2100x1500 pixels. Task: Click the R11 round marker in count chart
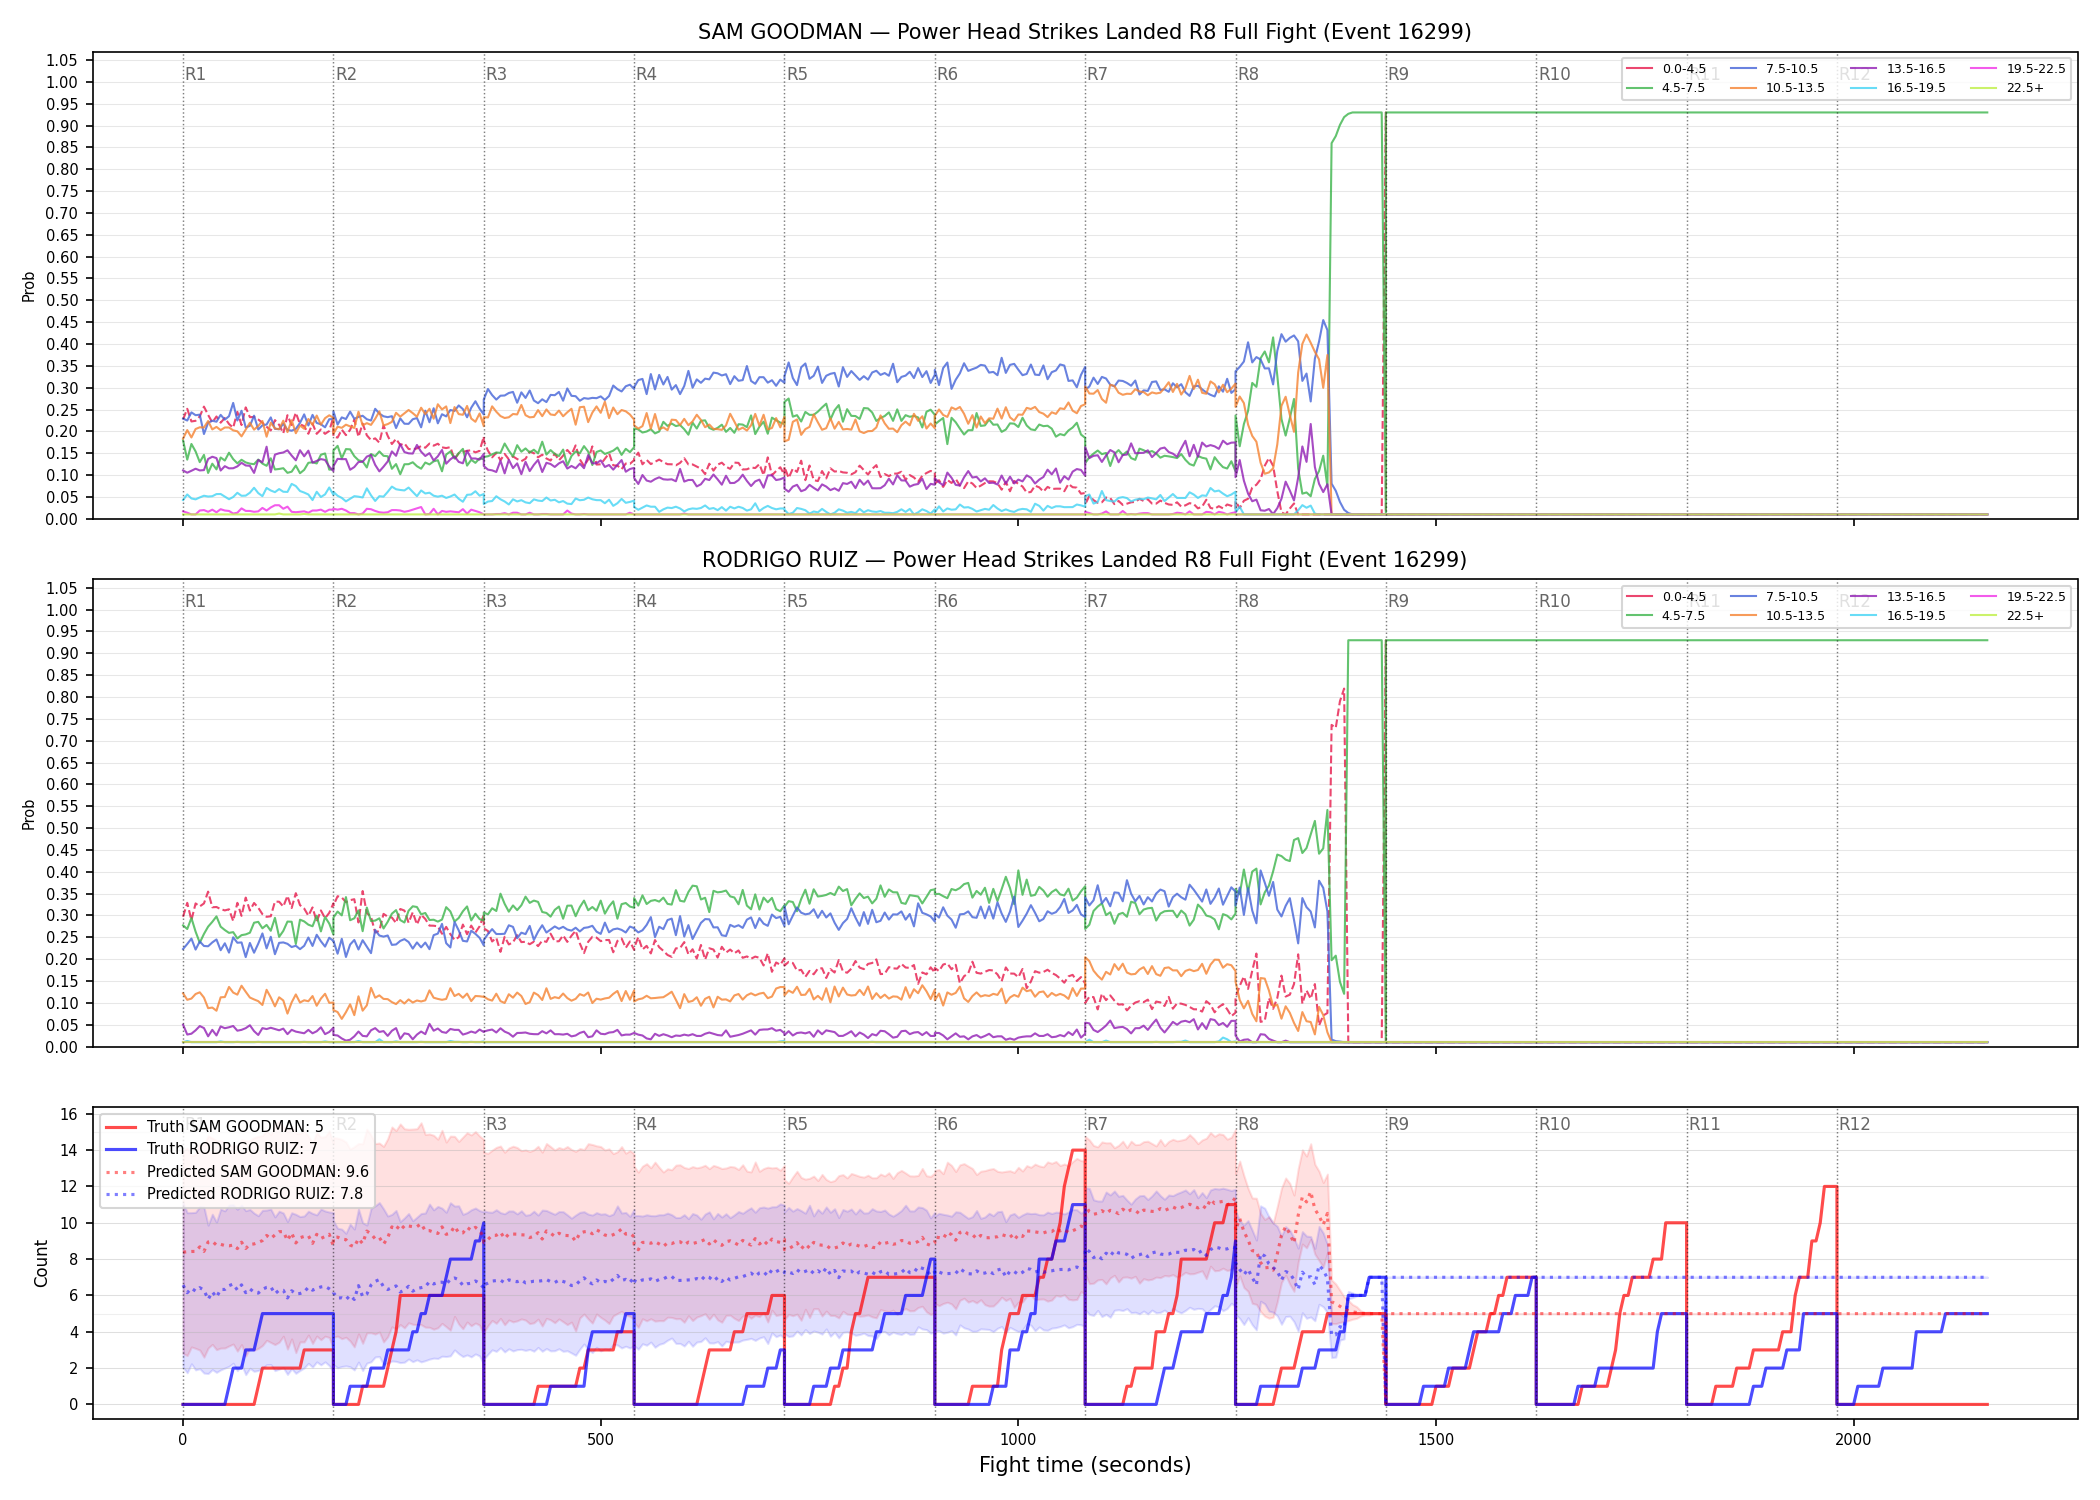(x=1705, y=1124)
